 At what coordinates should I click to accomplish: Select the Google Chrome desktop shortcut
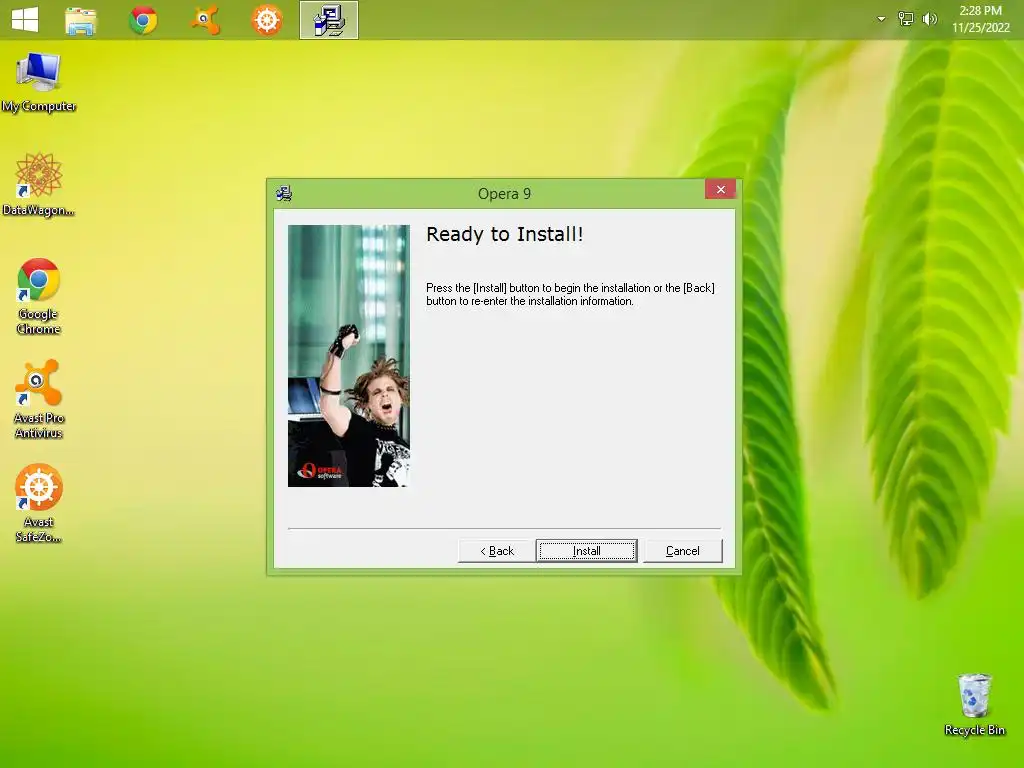39,297
